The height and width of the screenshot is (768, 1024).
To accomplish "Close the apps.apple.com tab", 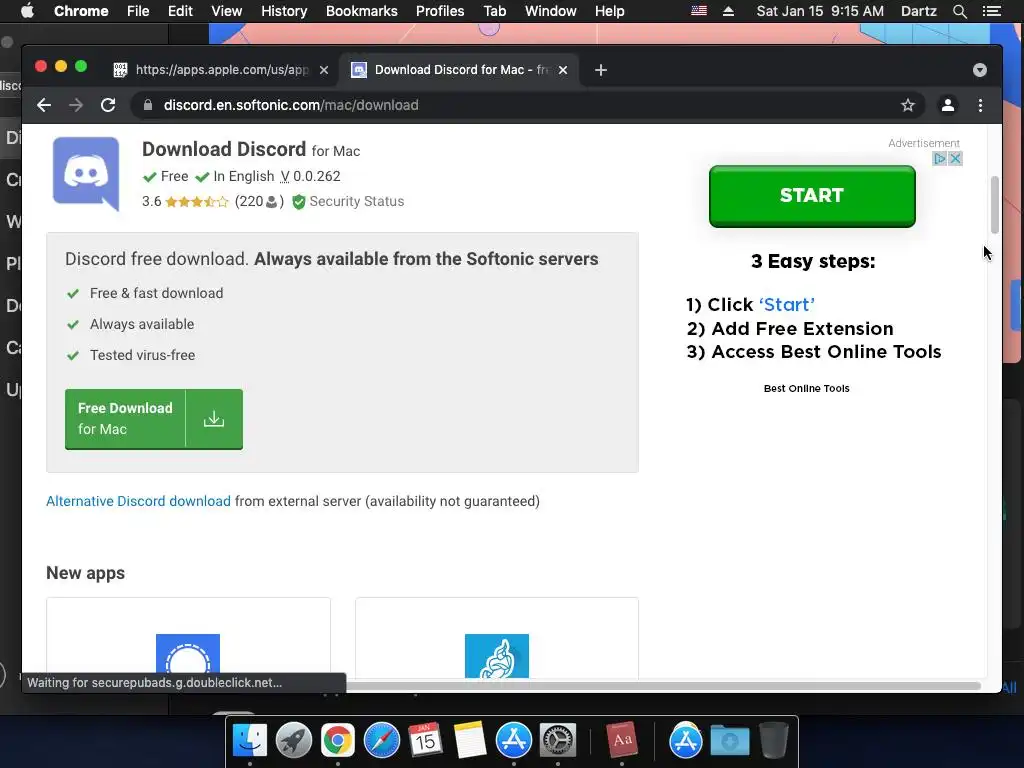I will [x=324, y=70].
